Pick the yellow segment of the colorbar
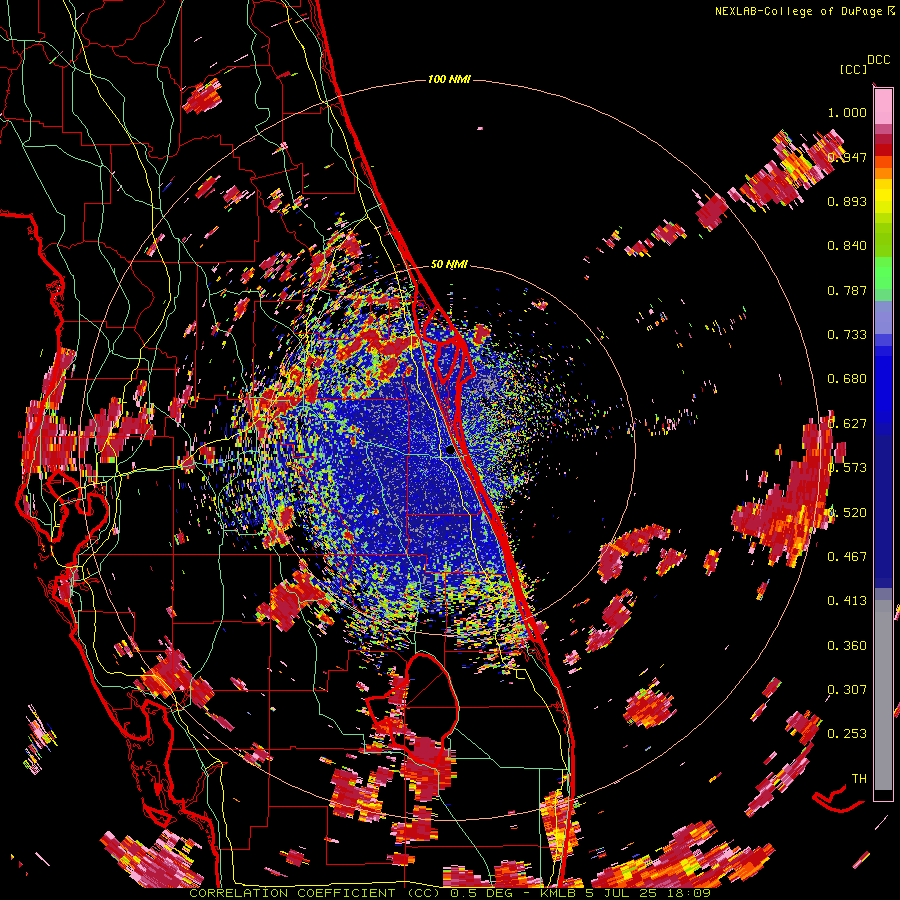 [883, 196]
